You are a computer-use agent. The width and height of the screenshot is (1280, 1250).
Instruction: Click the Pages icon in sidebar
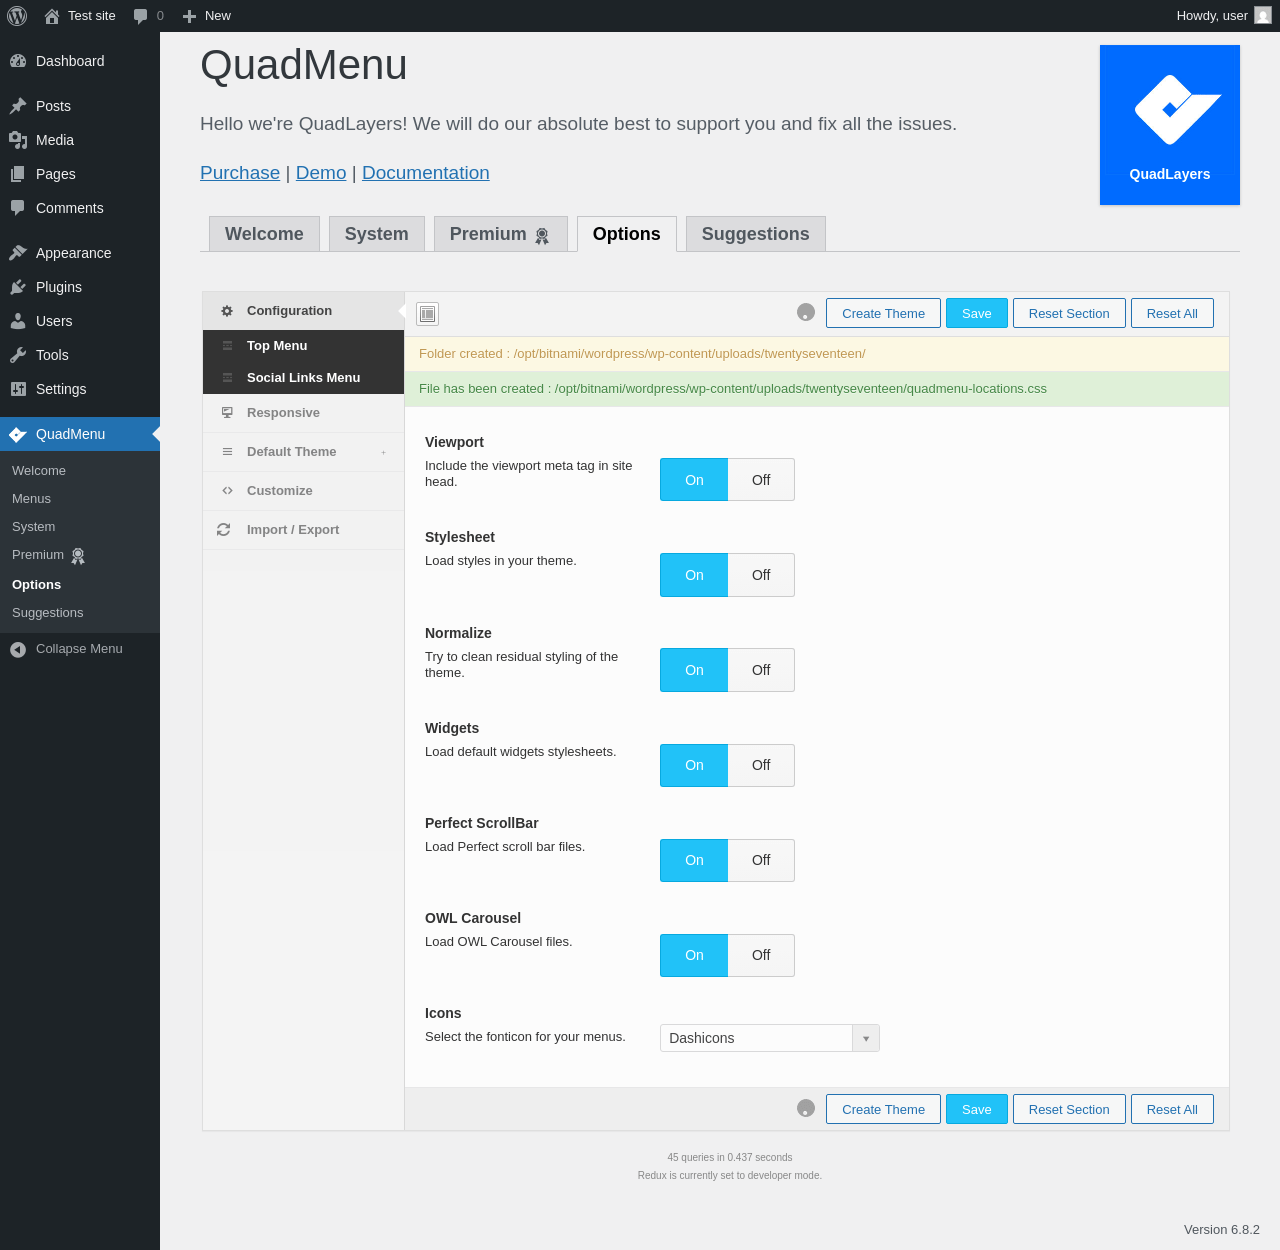point(18,174)
